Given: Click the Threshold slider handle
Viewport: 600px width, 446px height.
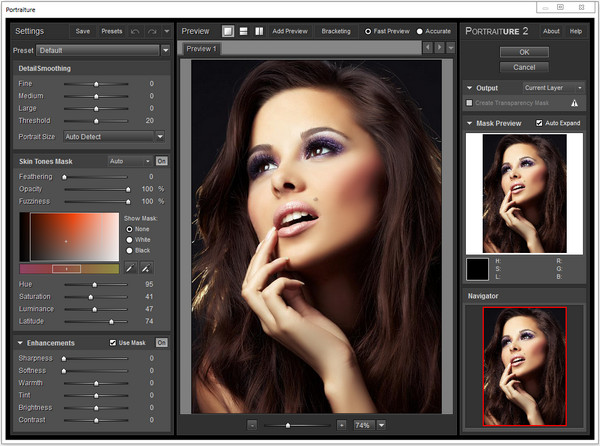Looking at the screenshot, I should [x=97, y=120].
